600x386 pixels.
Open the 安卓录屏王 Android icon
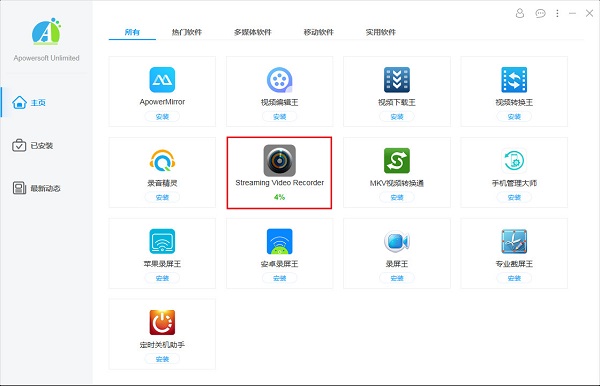tap(279, 241)
